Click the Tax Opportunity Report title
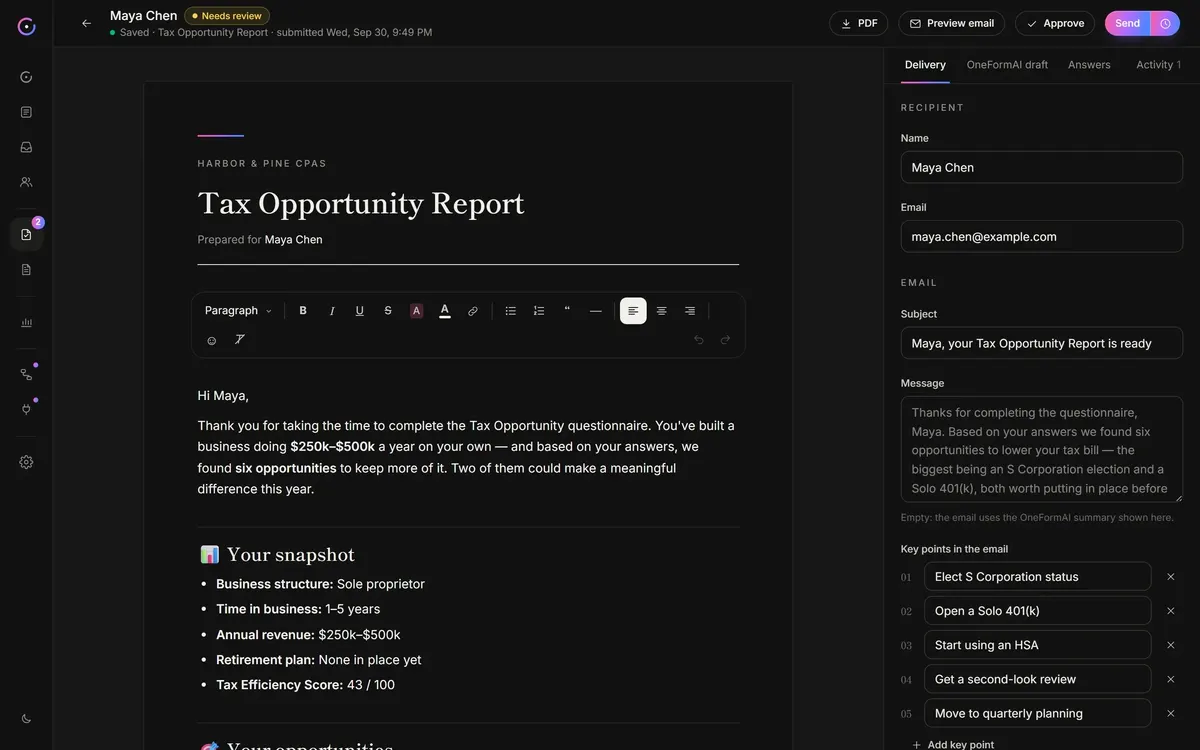 click(361, 203)
